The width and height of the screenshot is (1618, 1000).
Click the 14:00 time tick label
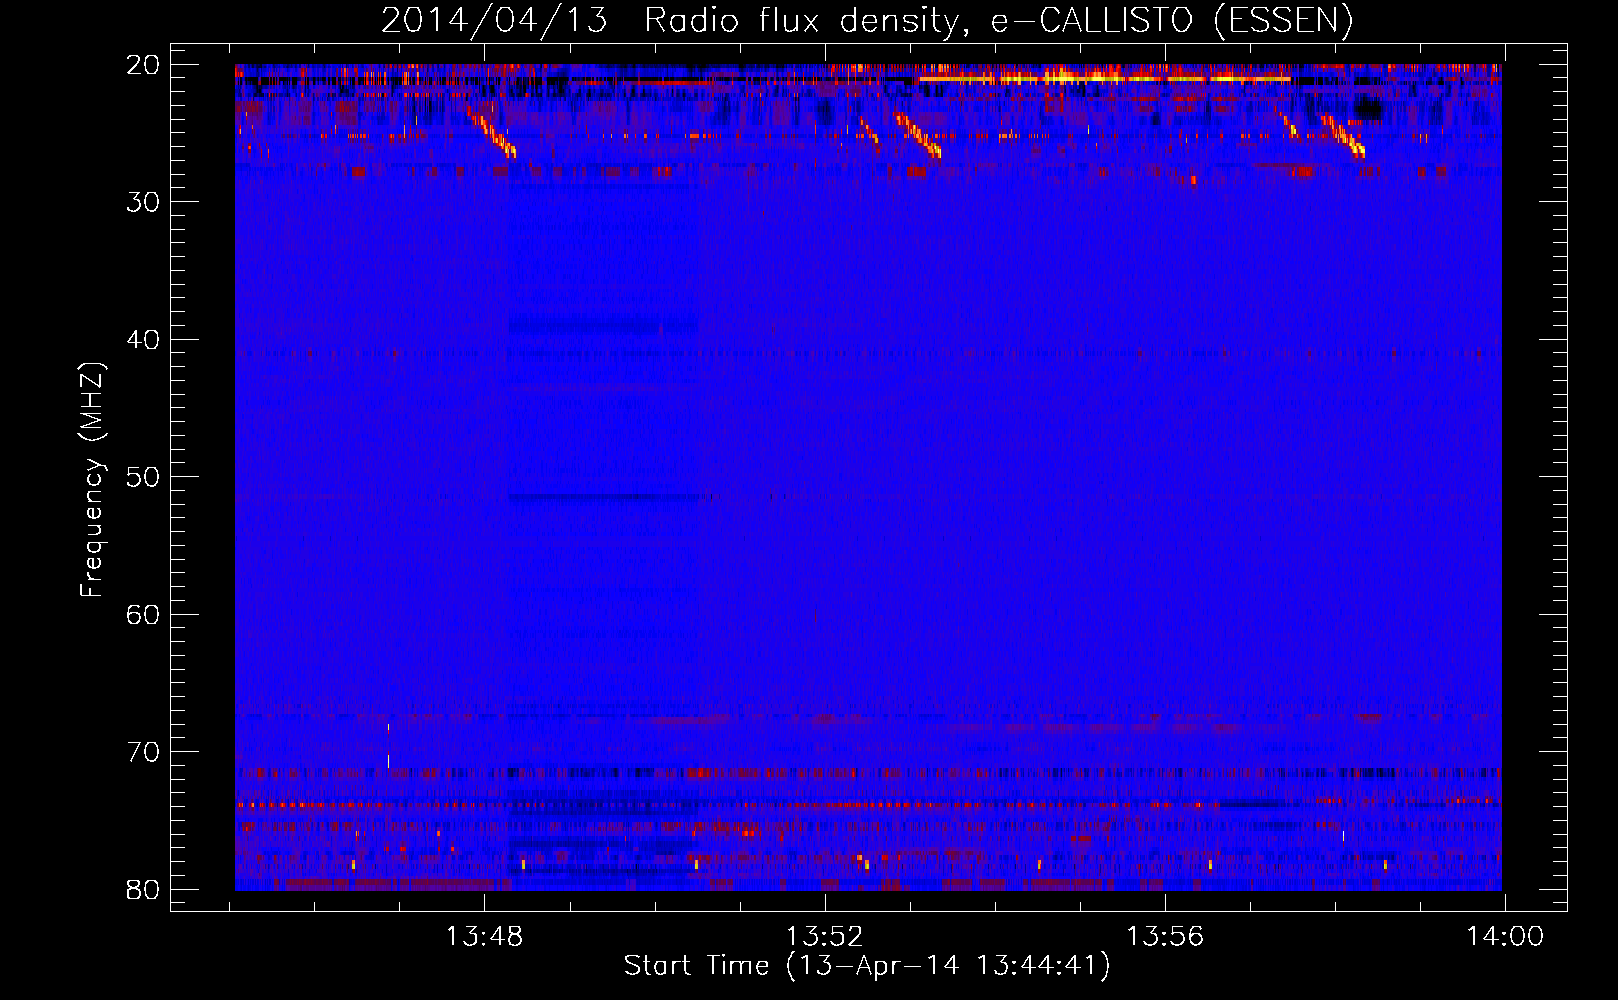[1505, 937]
